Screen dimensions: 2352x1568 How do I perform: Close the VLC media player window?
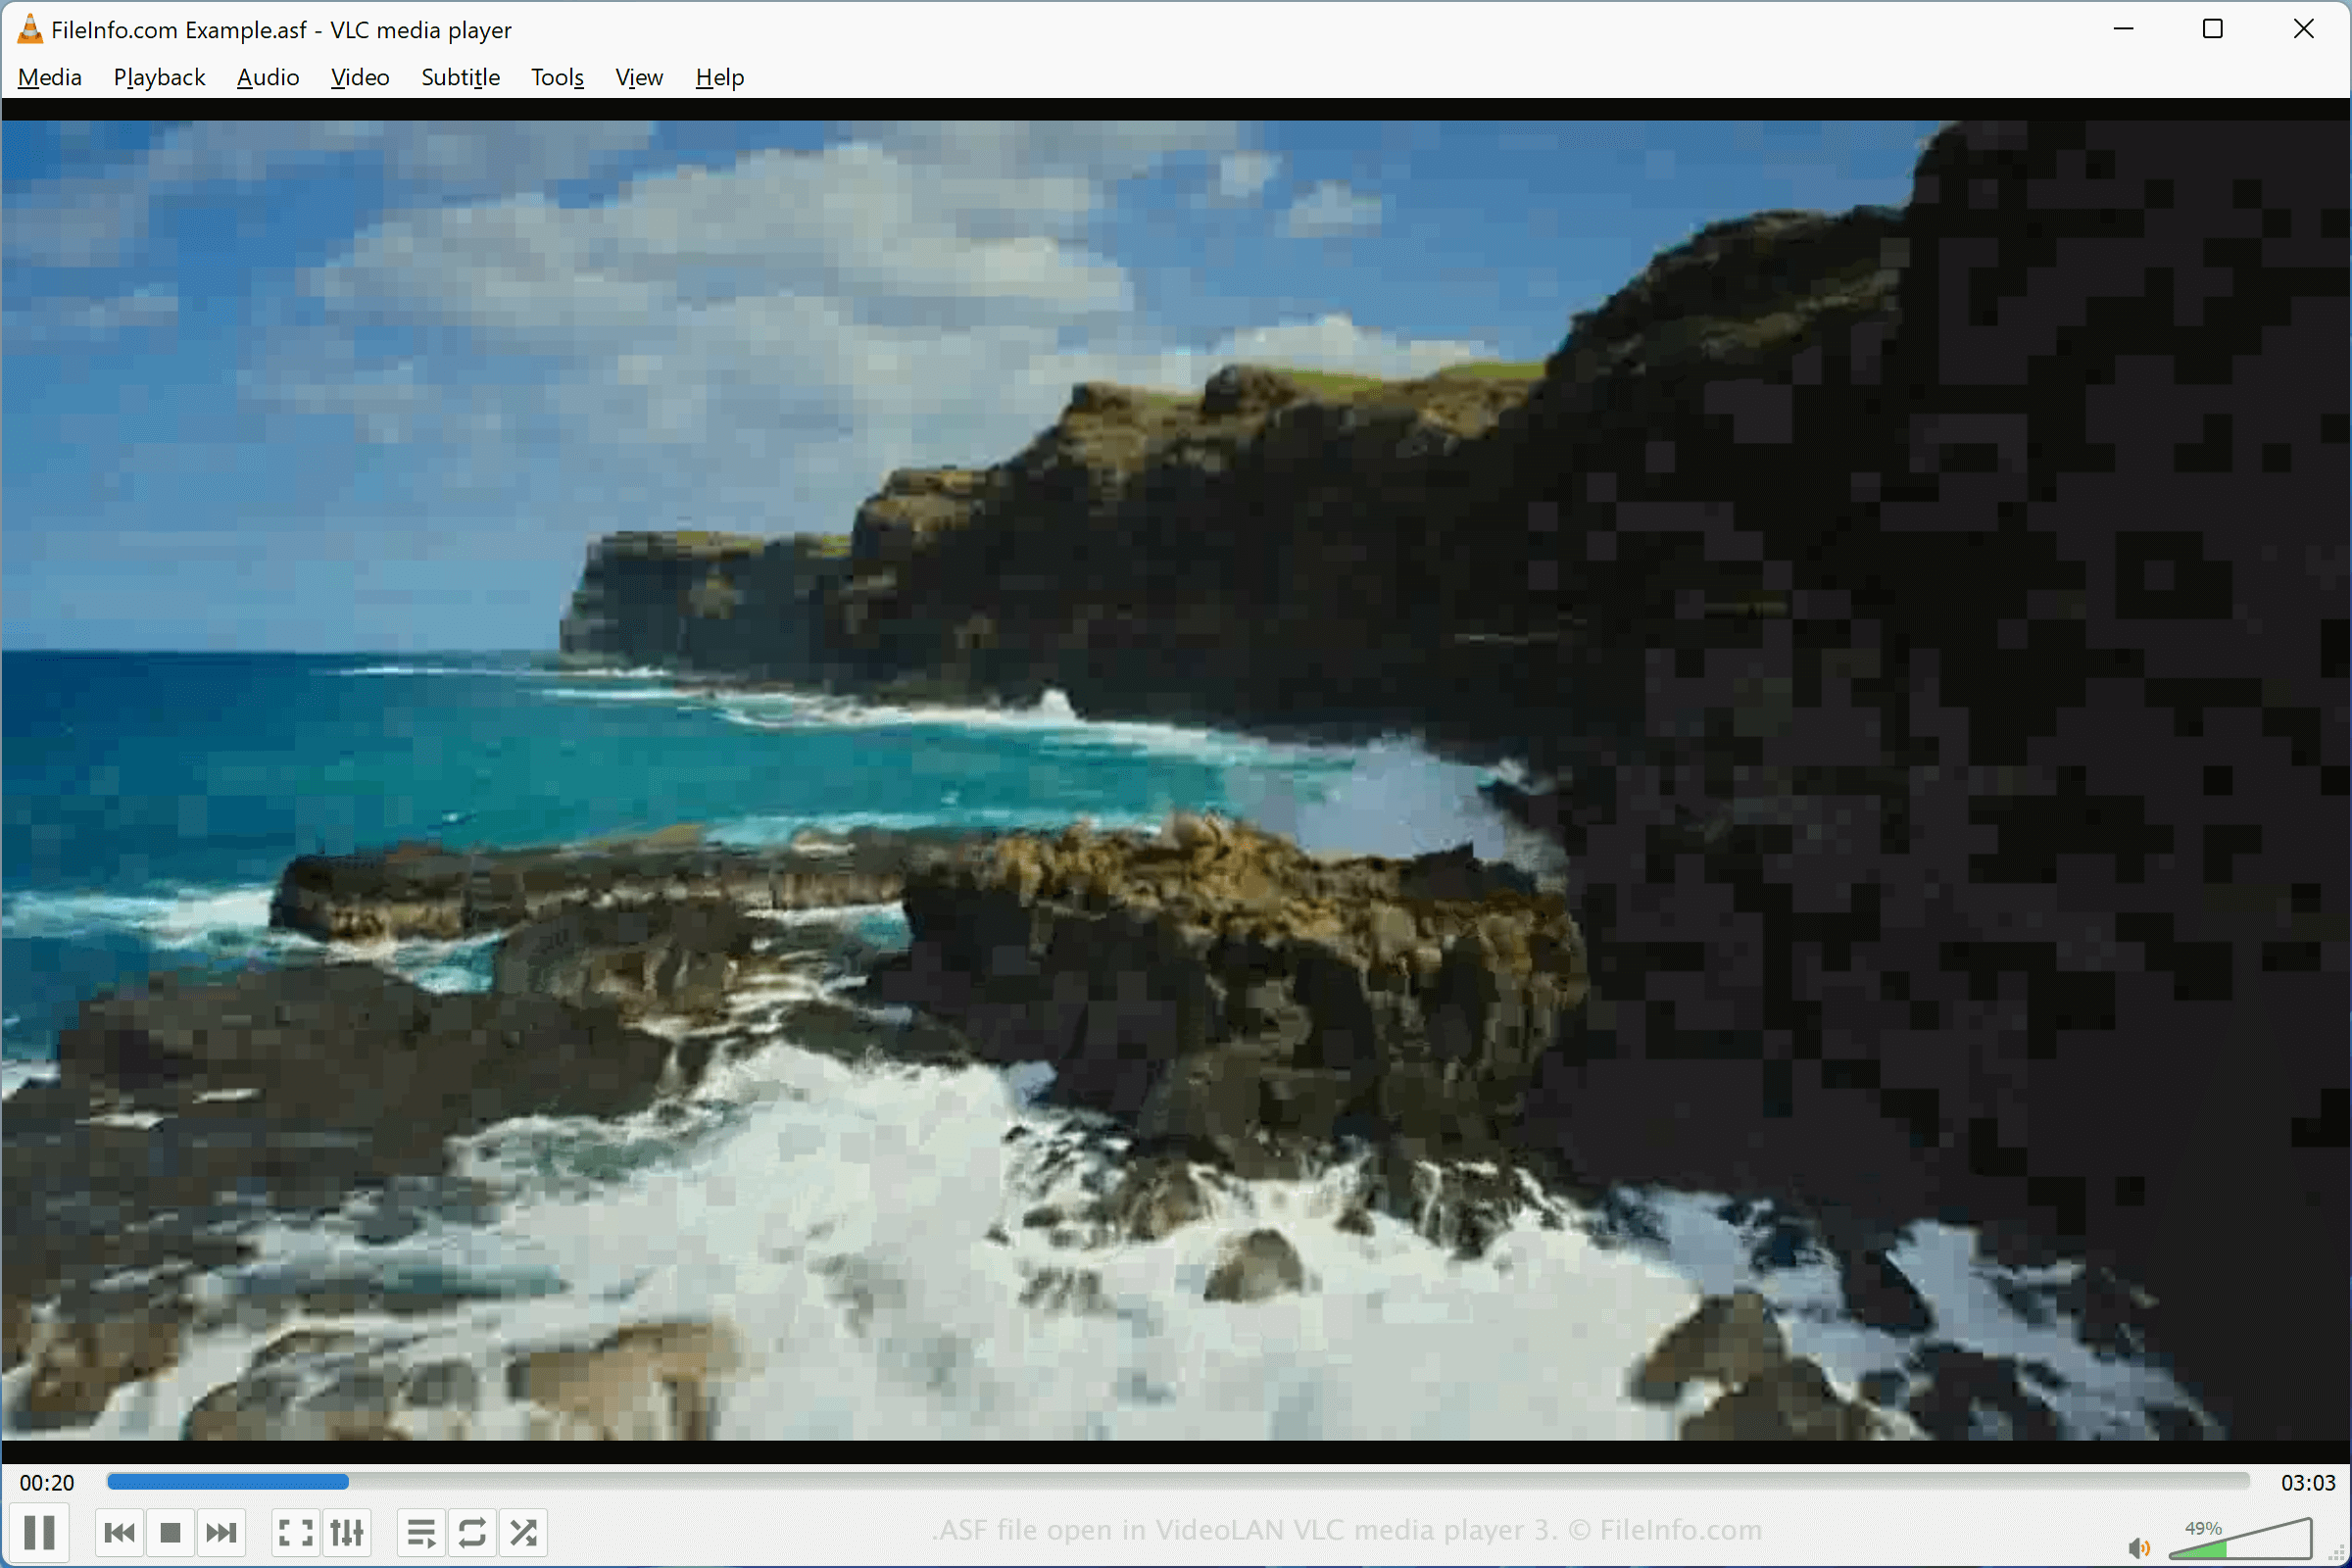pyautogui.click(x=2304, y=29)
